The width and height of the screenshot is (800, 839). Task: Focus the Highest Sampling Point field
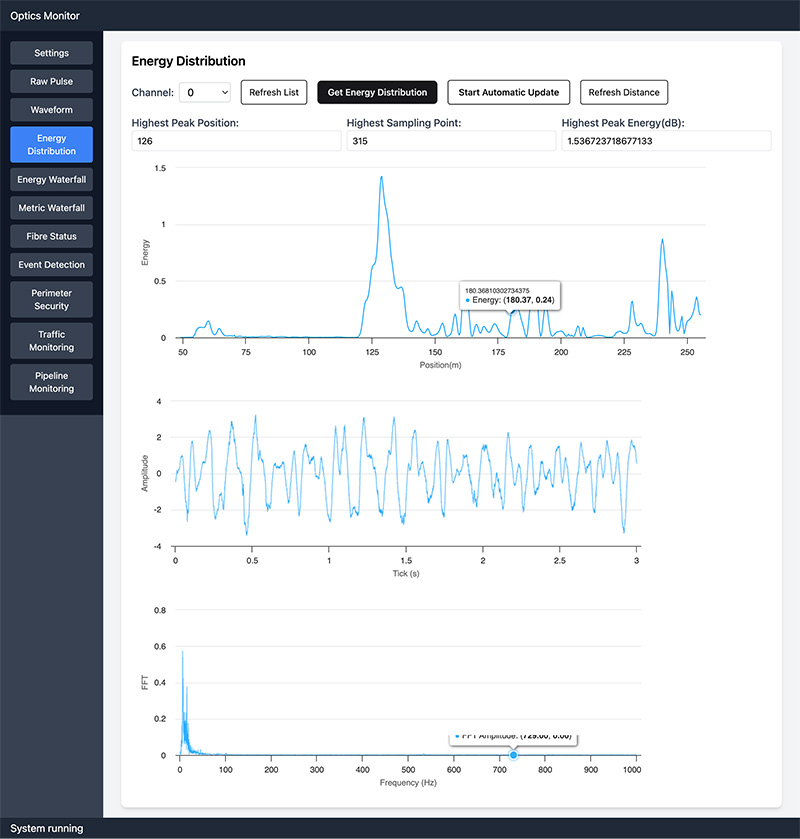click(451, 141)
